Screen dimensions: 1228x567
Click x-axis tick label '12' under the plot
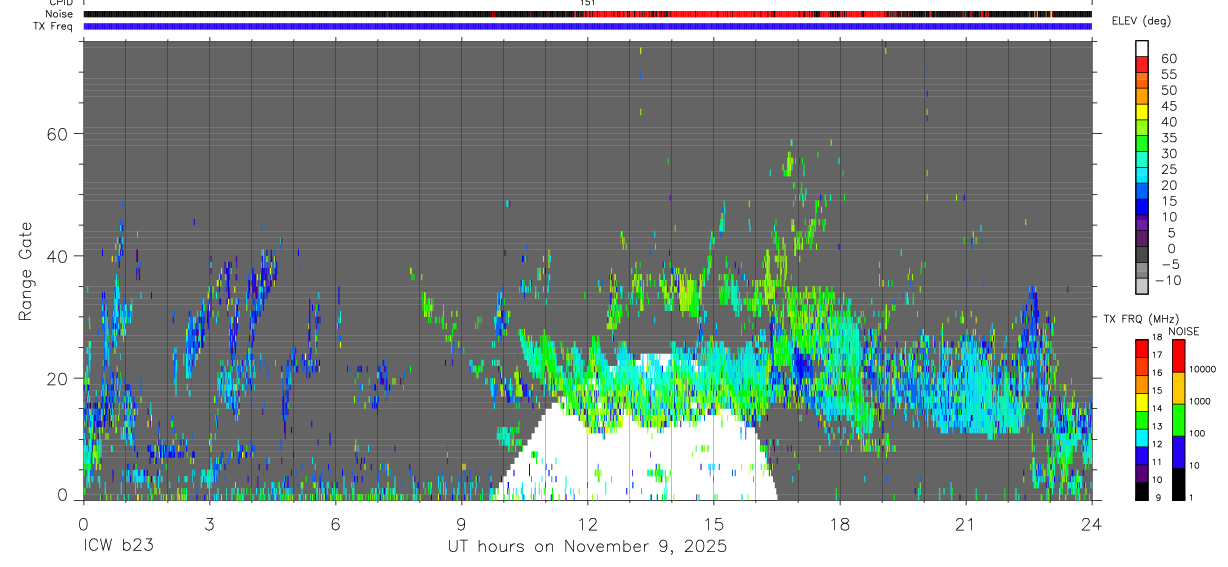[x=587, y=524]
